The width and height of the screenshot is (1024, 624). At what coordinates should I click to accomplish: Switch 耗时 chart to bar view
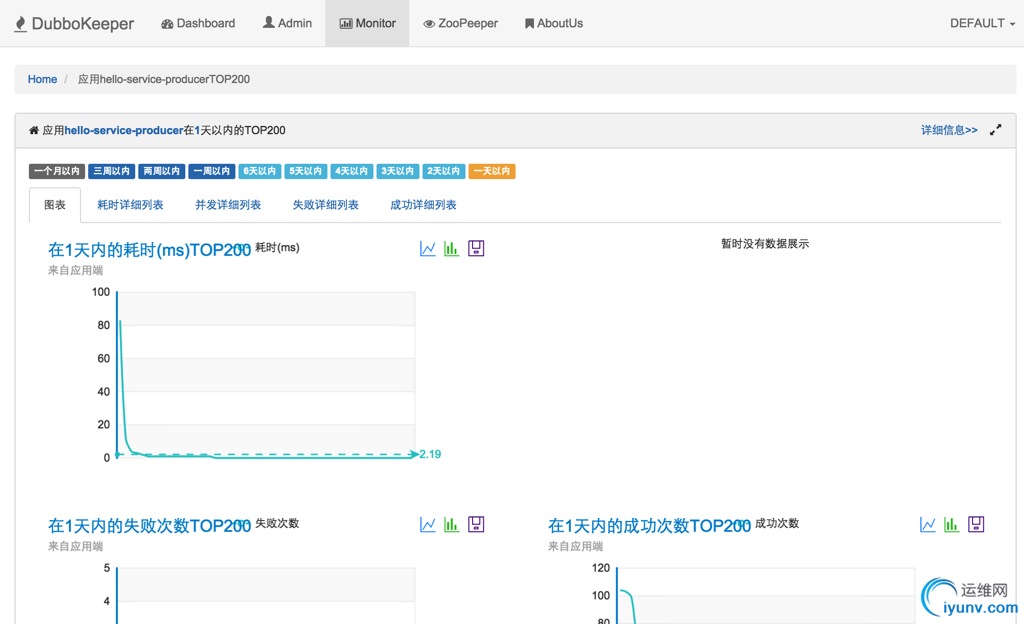tap(451, 249)
